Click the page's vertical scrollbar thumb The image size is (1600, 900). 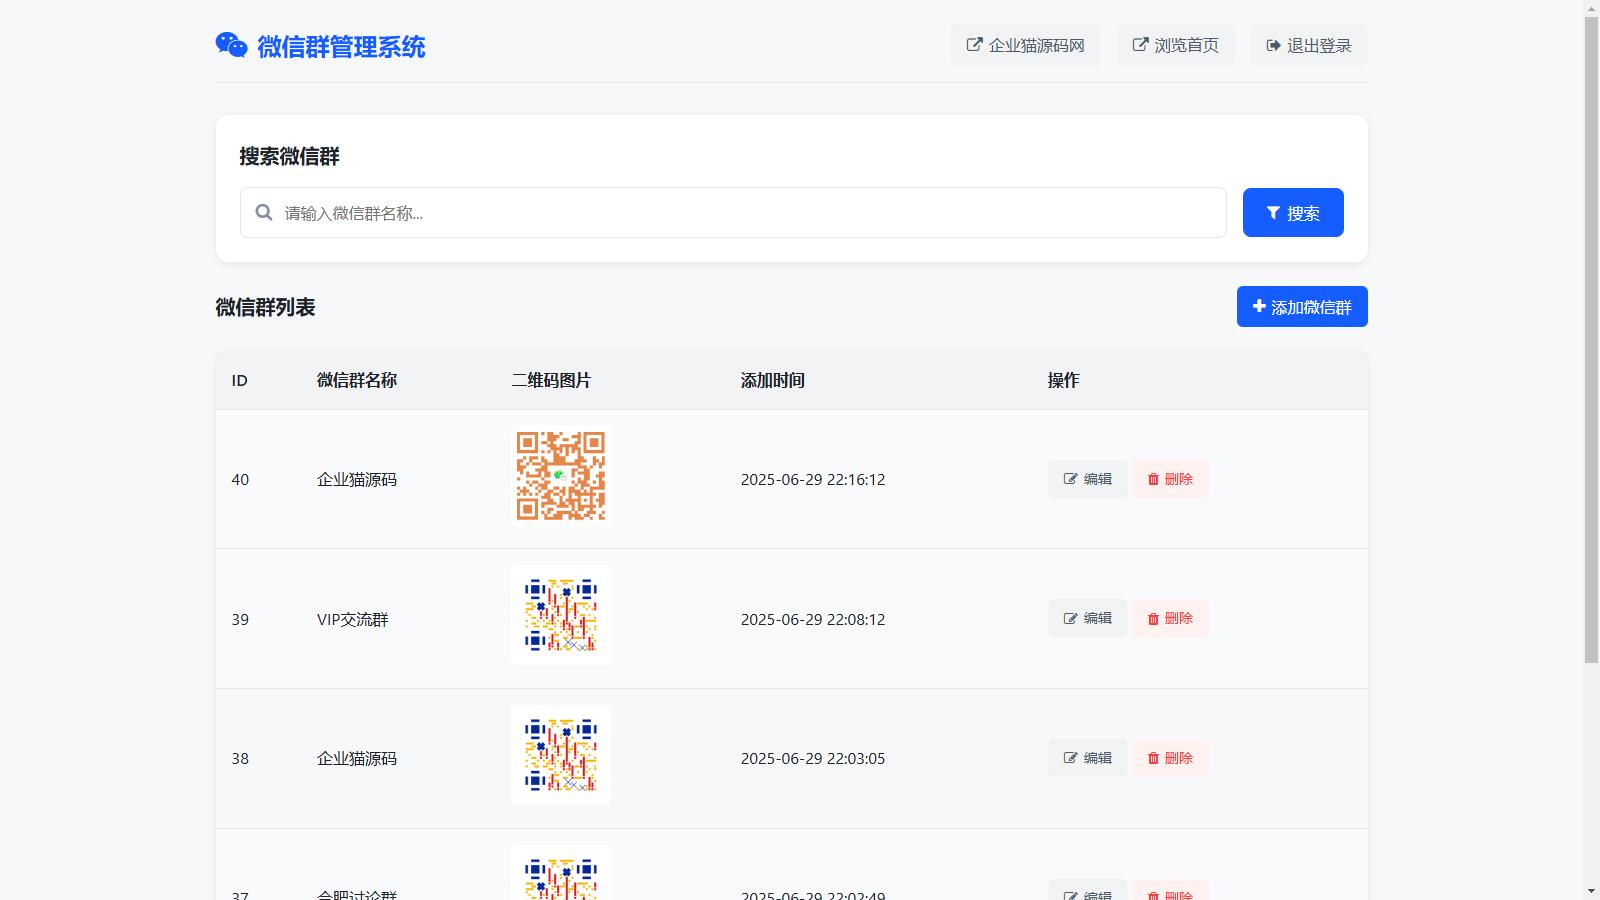[x=1591, y=340]
